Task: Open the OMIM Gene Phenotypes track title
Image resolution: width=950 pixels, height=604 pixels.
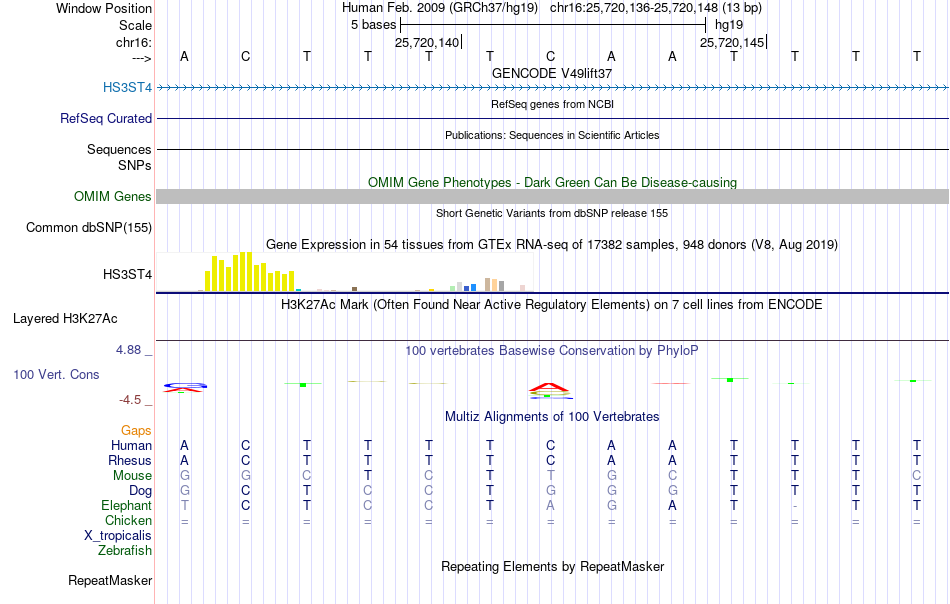Action: tap(552, 182)
